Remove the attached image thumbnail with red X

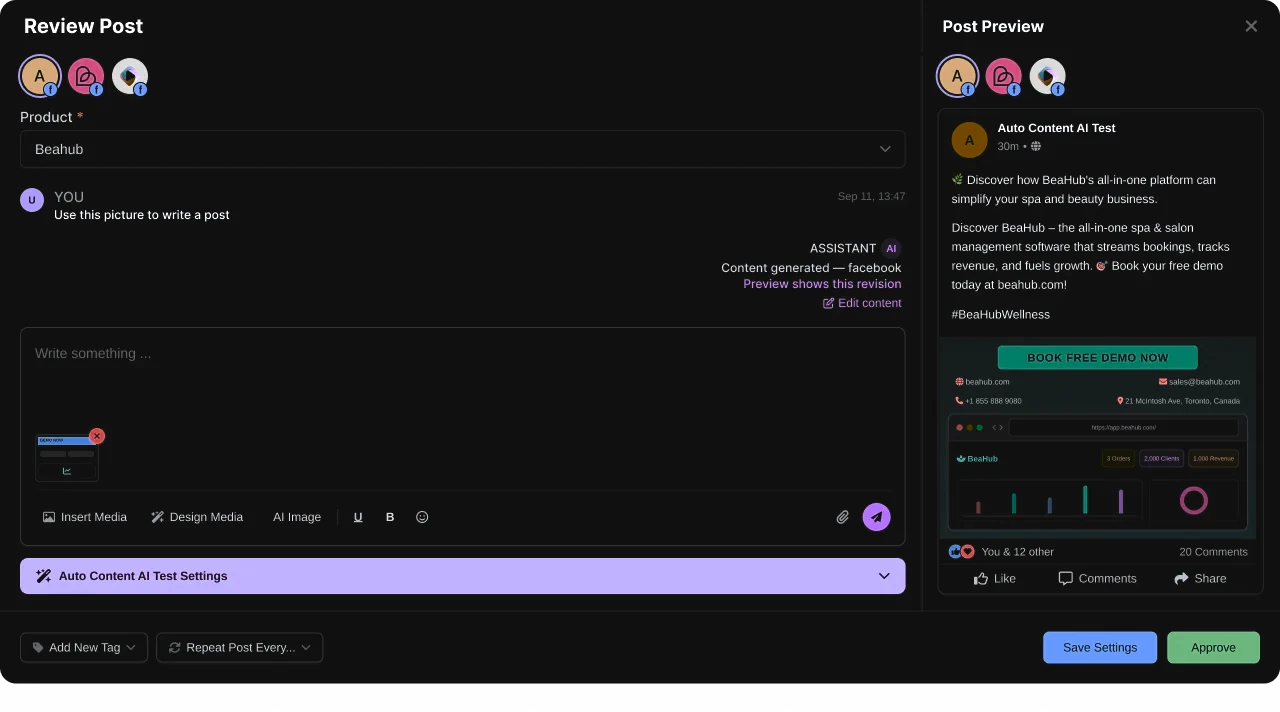(x=97, y=436)
